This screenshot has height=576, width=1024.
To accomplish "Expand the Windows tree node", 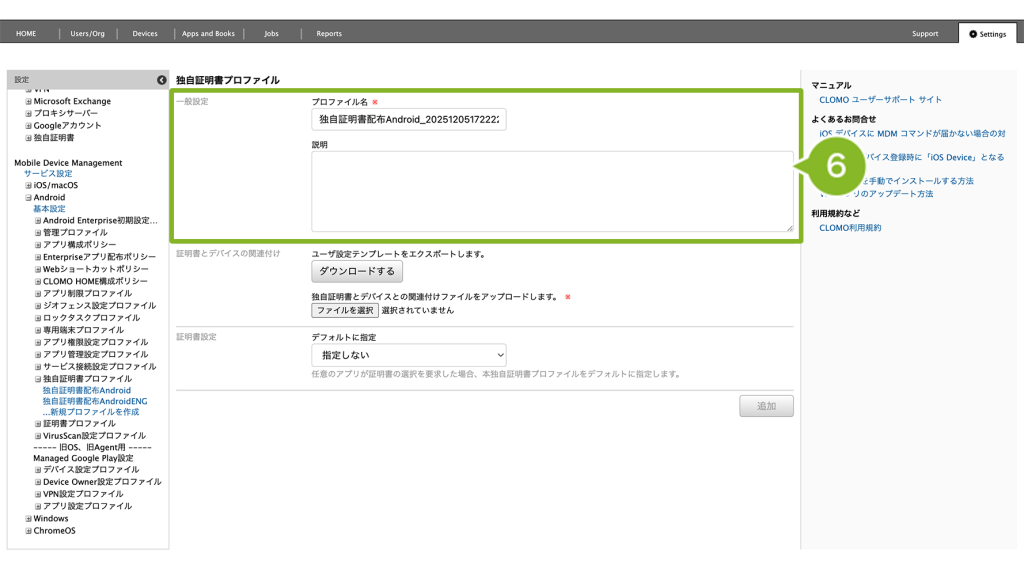I will pos(28,518).
